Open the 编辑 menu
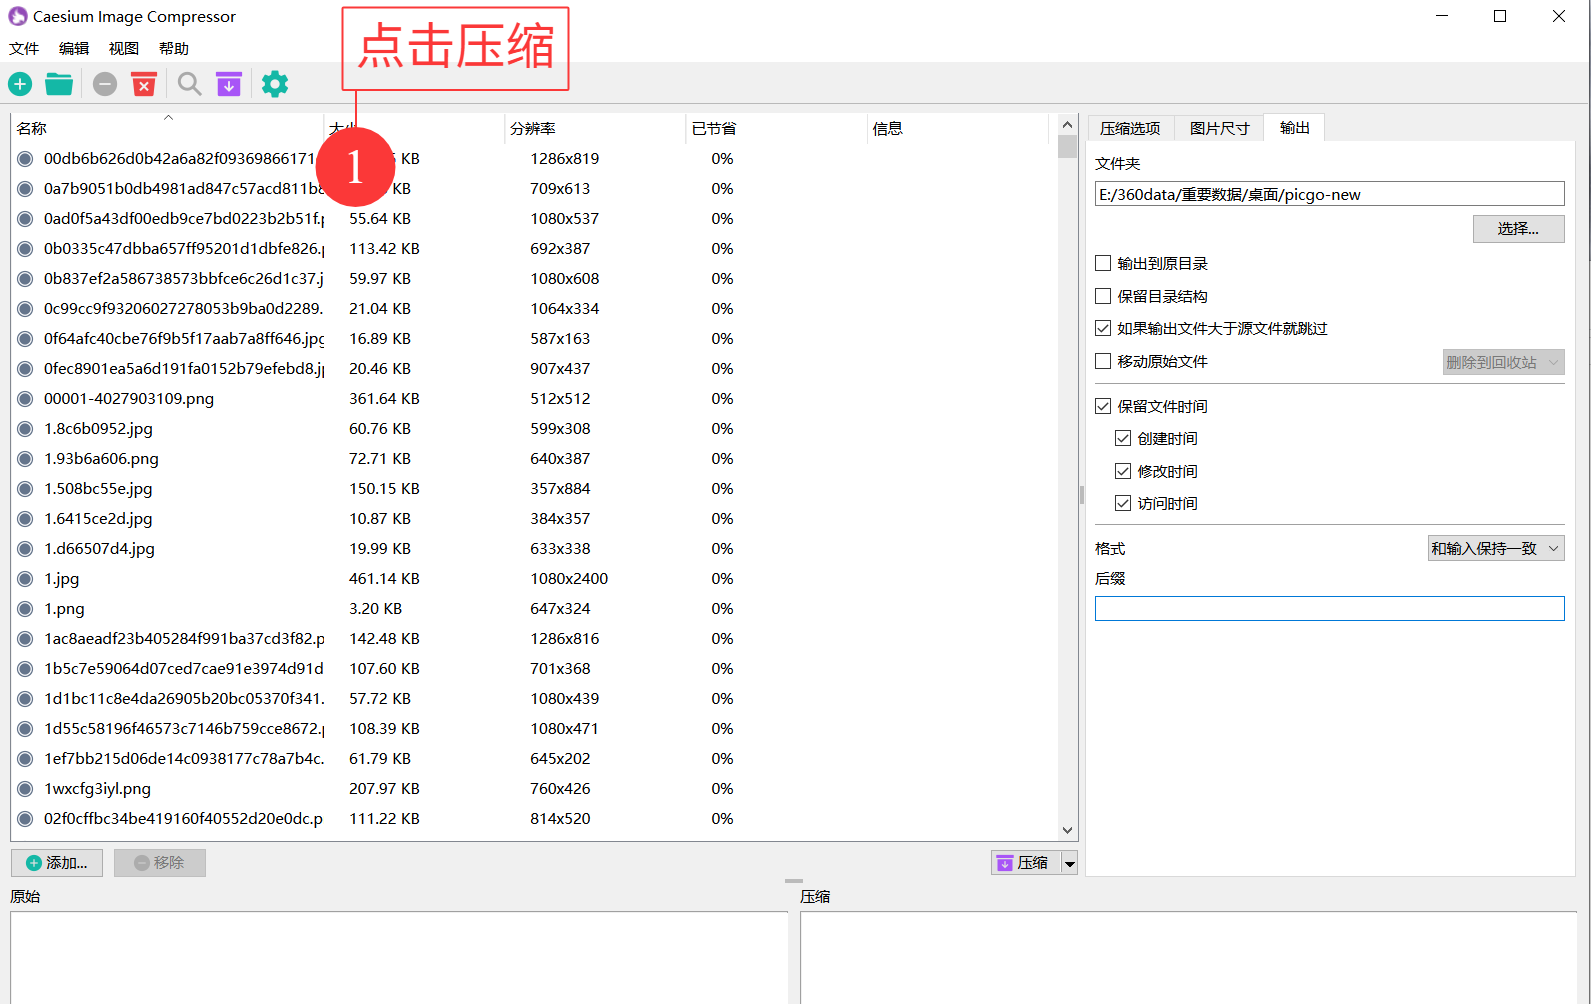This screenshot has width=1591, height=1004. click(74, 49)
